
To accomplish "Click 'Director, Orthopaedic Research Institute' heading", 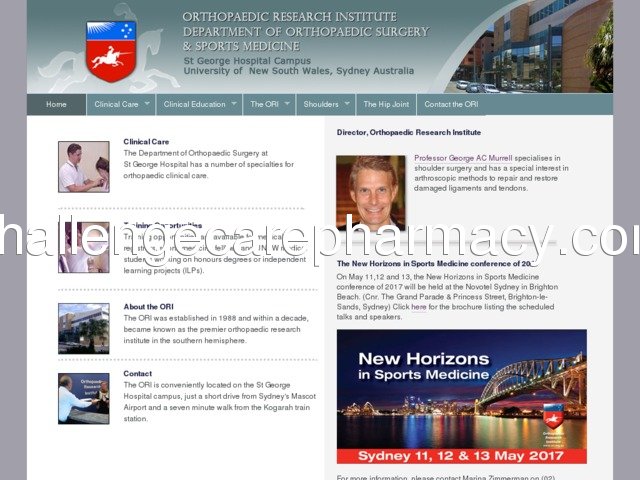I will click(409, 133).
